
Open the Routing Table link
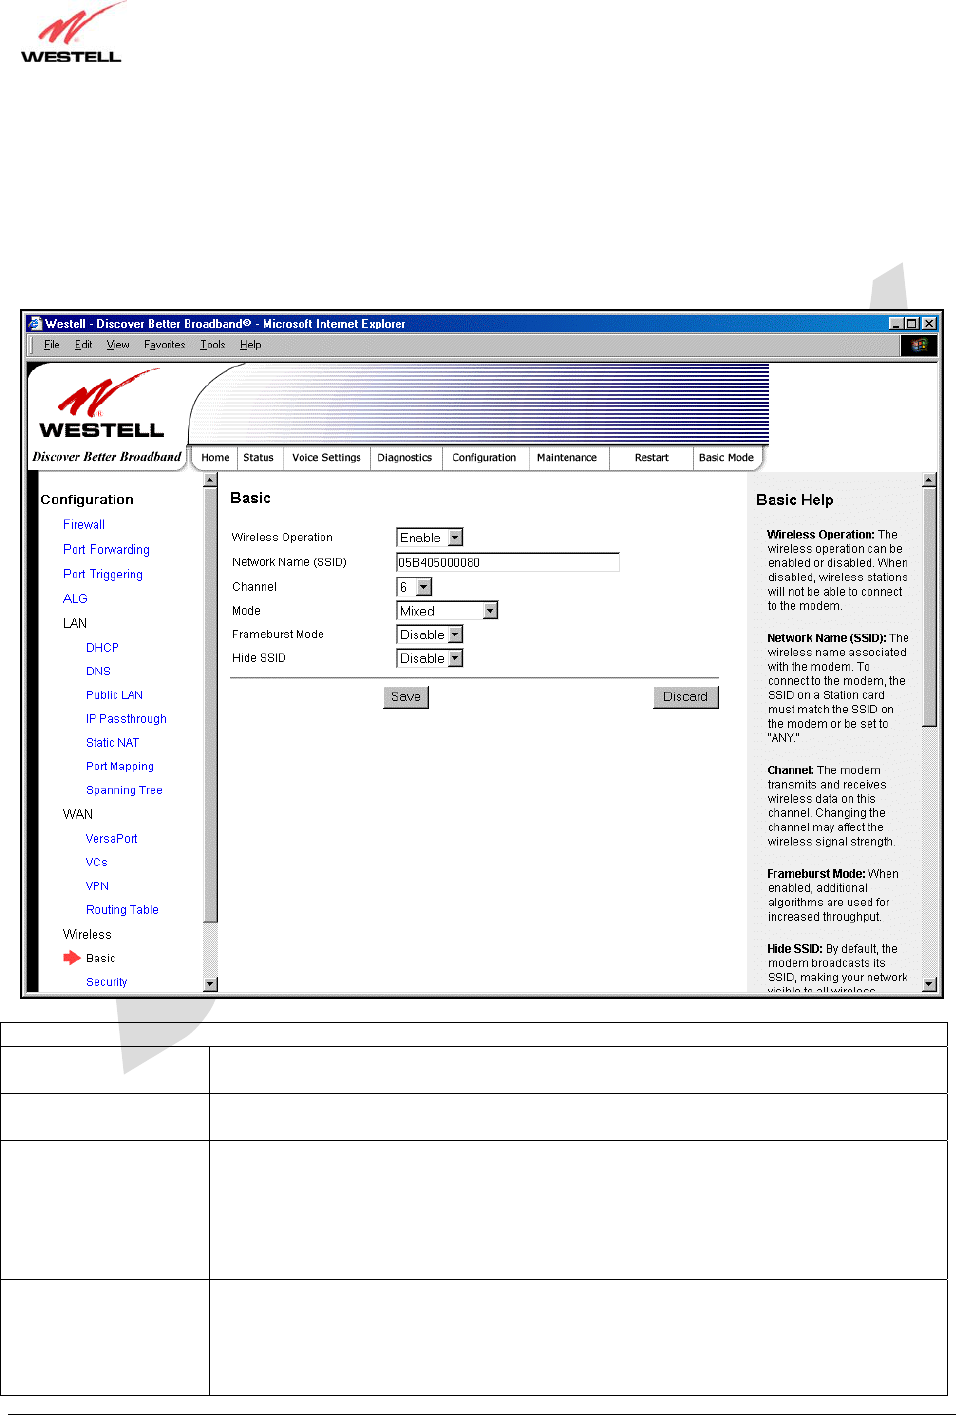[x=122, y=910]
